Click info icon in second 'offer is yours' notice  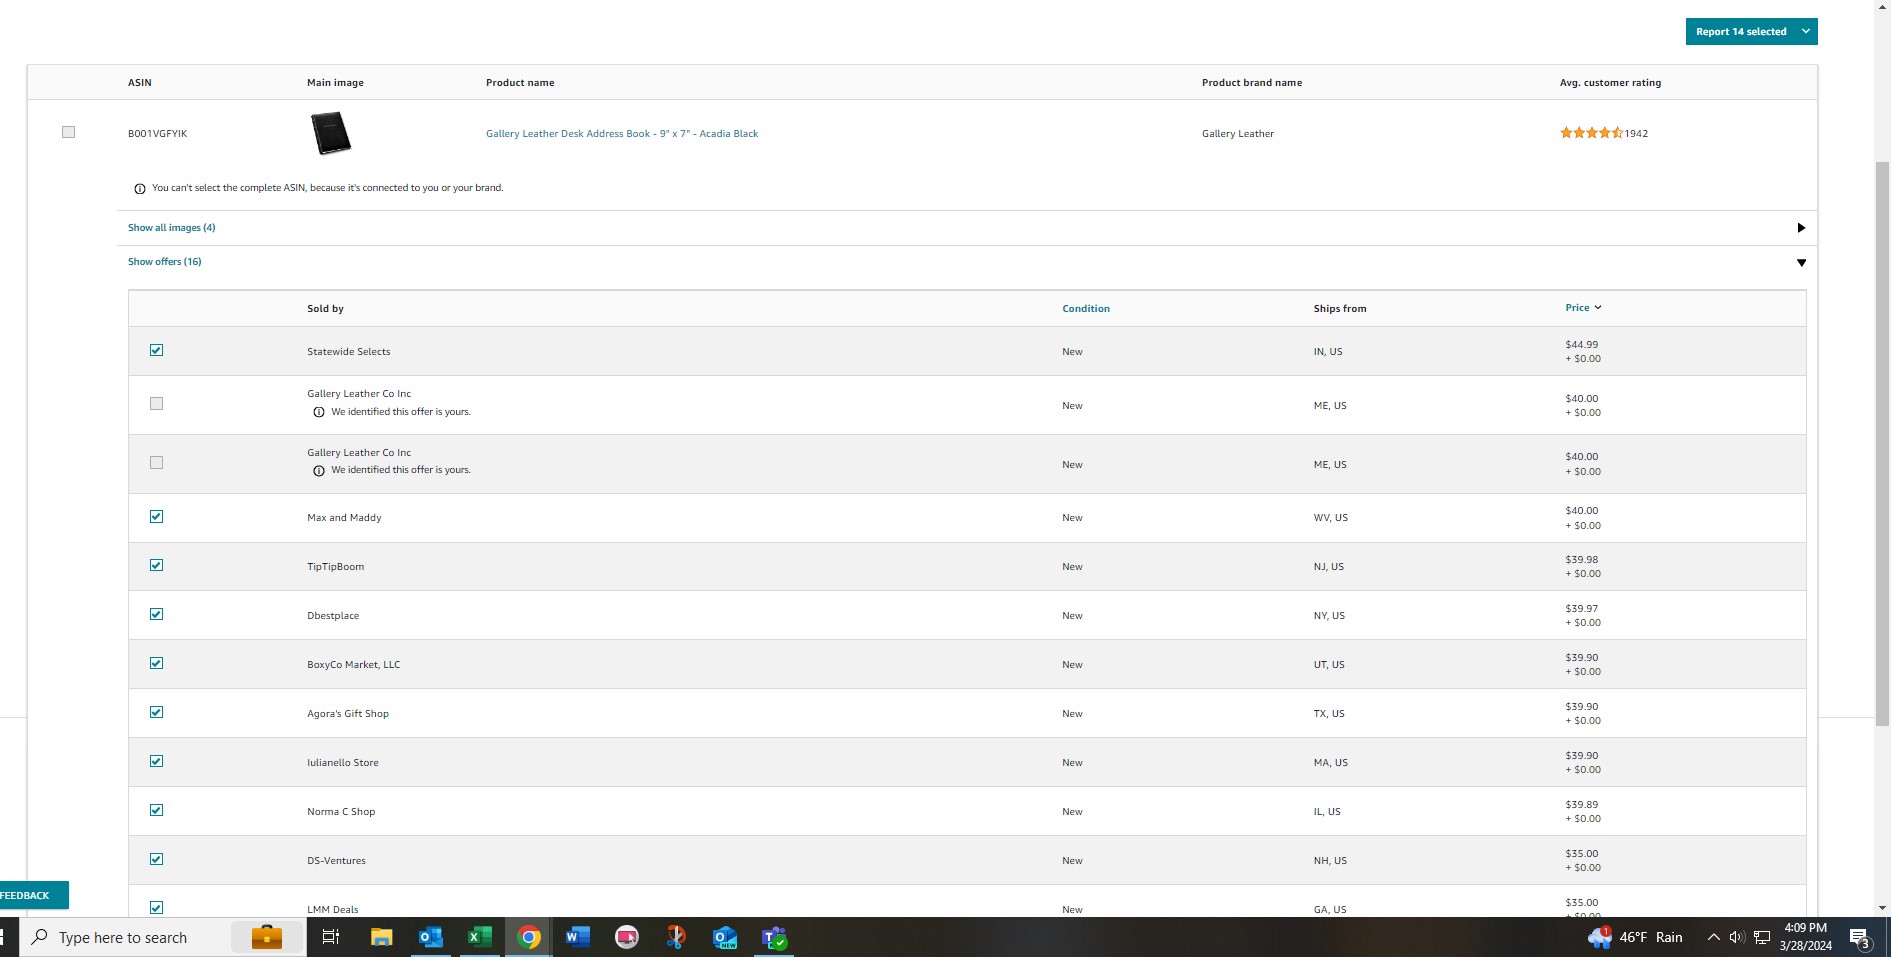[x=319, y=471]
